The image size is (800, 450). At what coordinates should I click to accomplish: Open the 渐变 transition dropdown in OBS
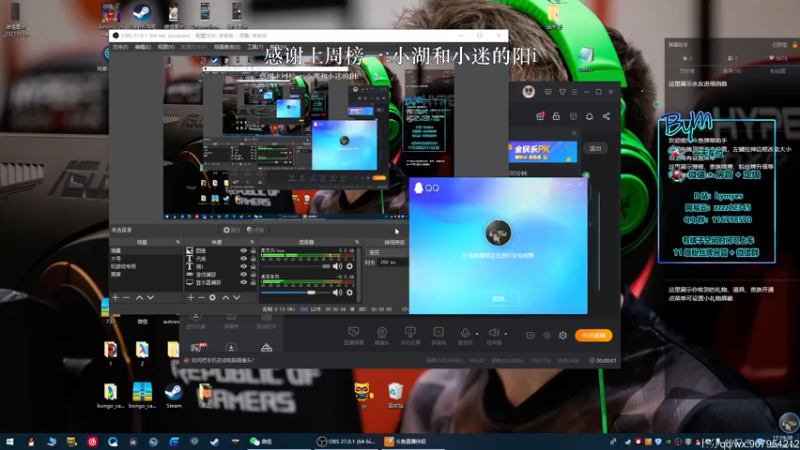coord(387,252)
